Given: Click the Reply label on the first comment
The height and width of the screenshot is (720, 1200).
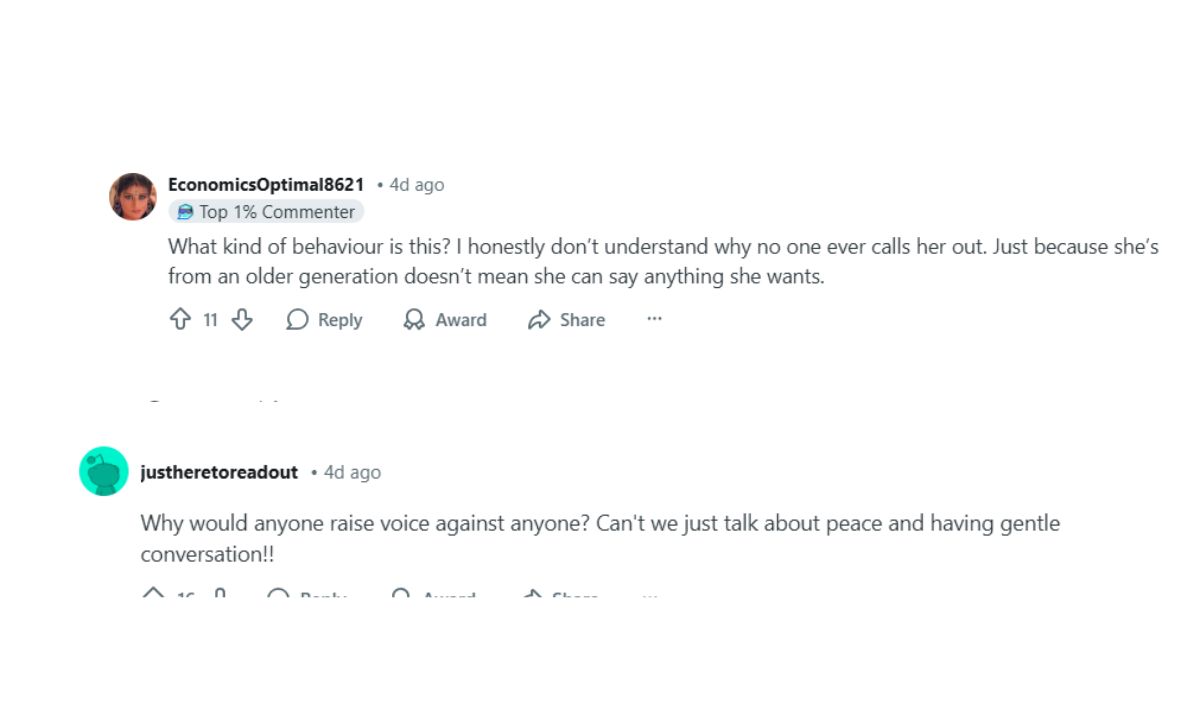Looking at the screenshot, I should (x=338, y=319).
